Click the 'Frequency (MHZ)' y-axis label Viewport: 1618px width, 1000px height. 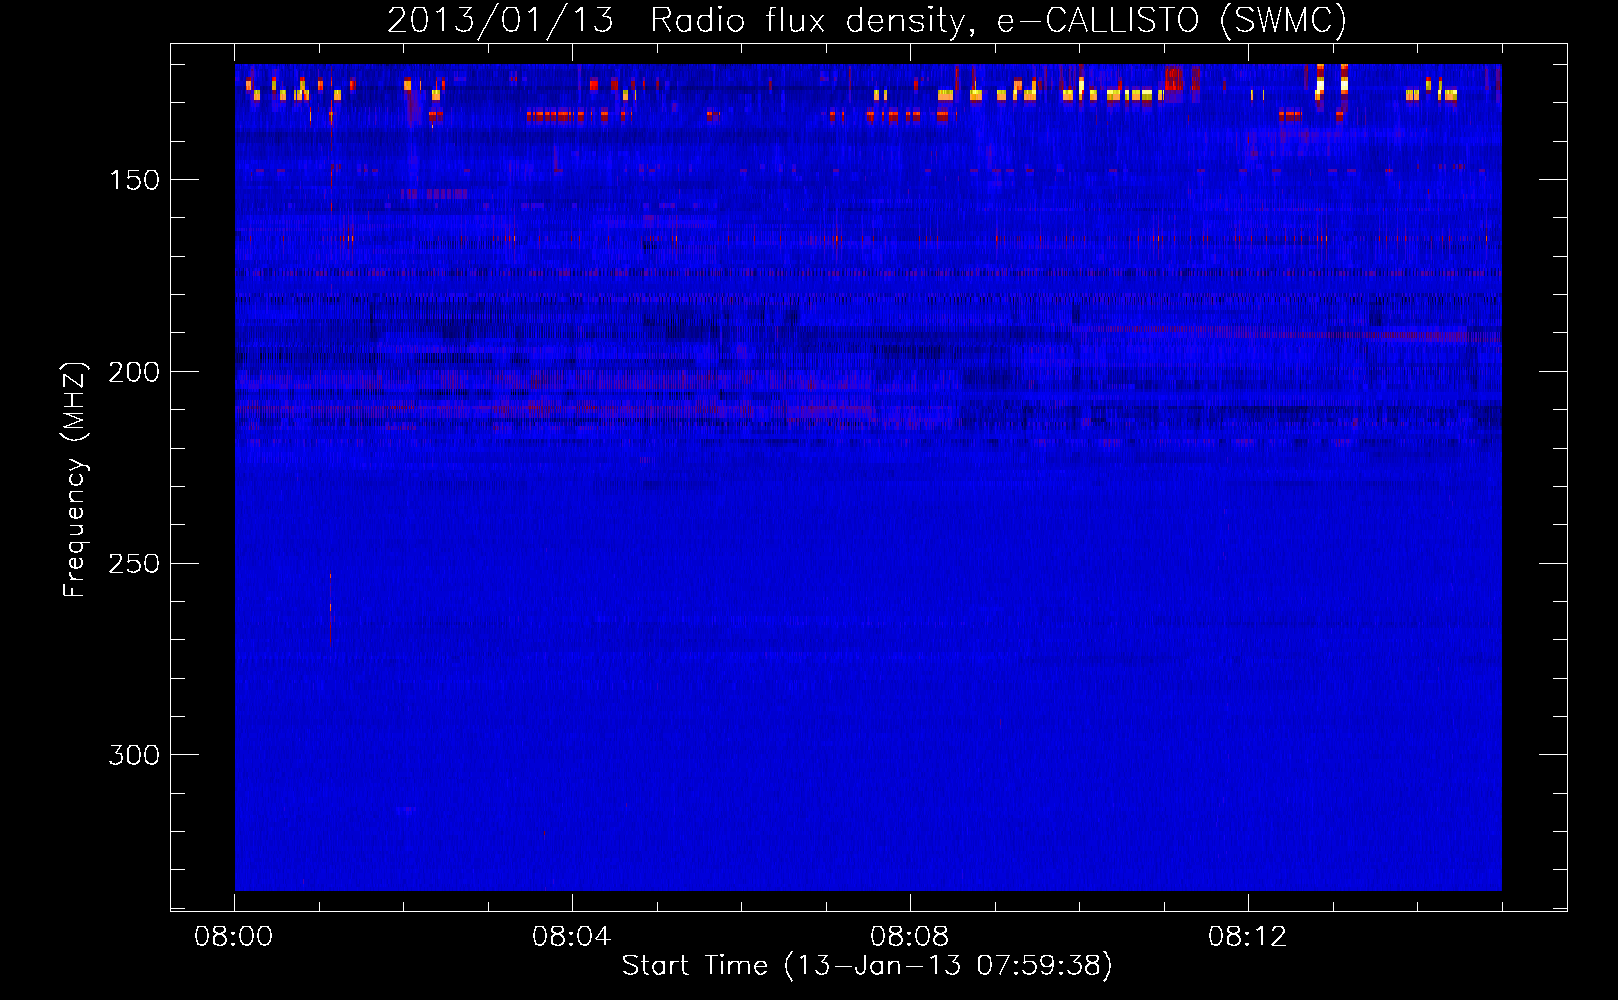75,480
